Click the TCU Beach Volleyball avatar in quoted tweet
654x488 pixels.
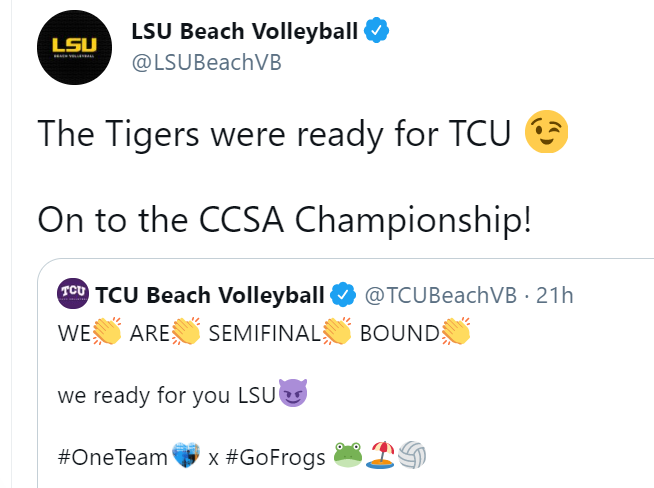coord(73,295)
